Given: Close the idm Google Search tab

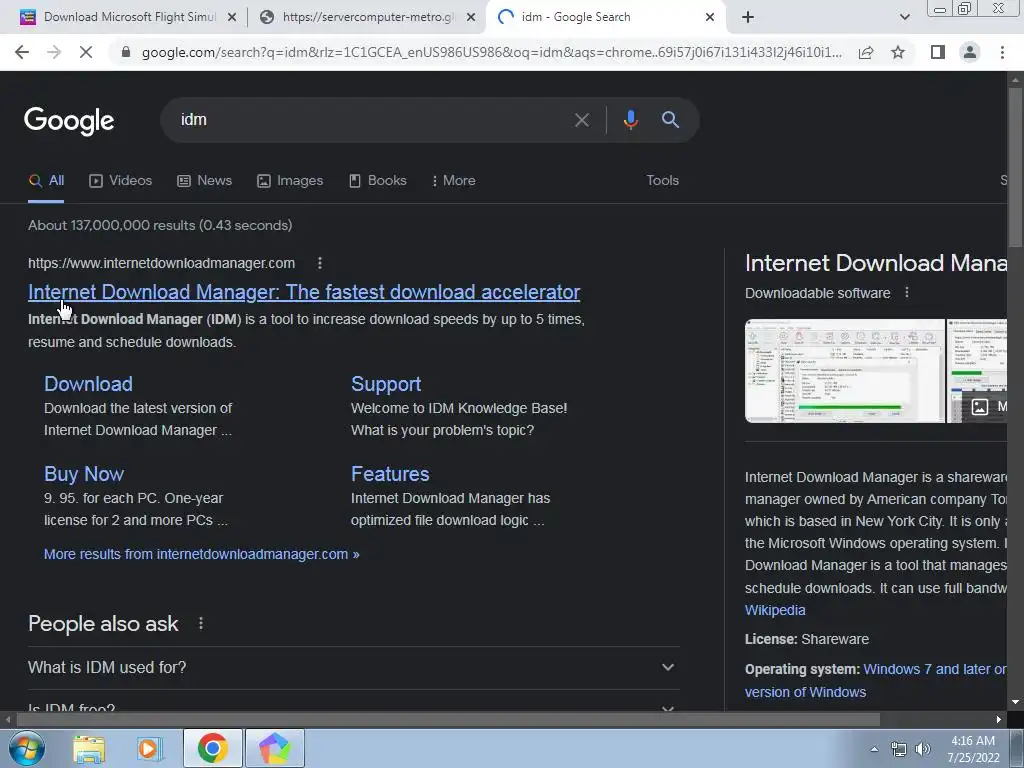Looking at the screenshot, I should [x=710, y=18].
